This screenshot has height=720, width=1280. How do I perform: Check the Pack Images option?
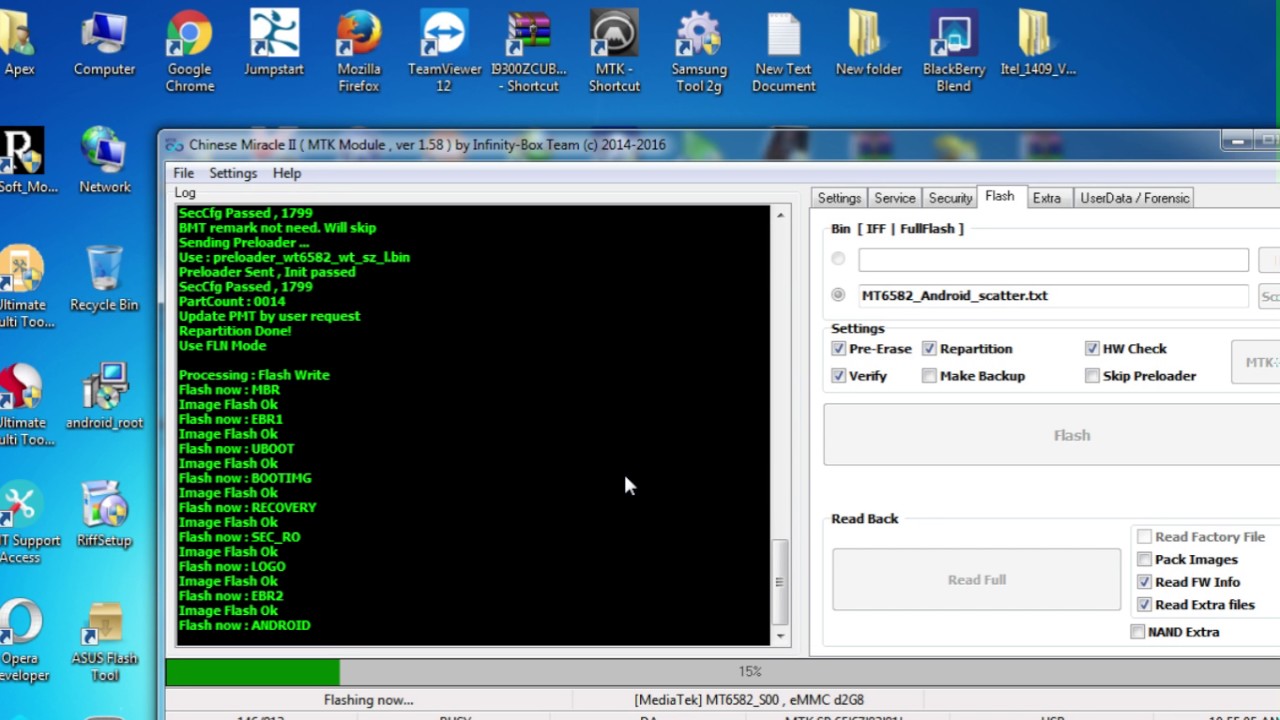click(x=1144, y=559)
